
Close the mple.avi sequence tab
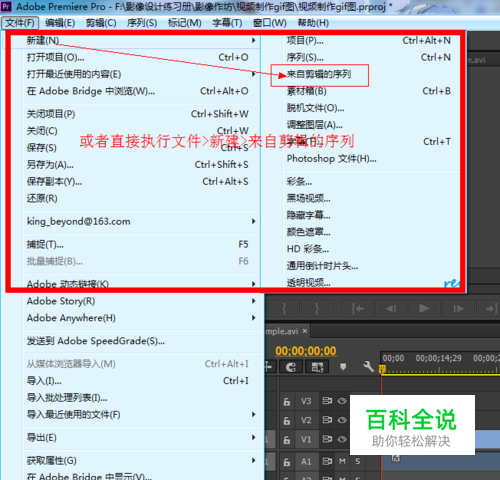pos(305,331)
